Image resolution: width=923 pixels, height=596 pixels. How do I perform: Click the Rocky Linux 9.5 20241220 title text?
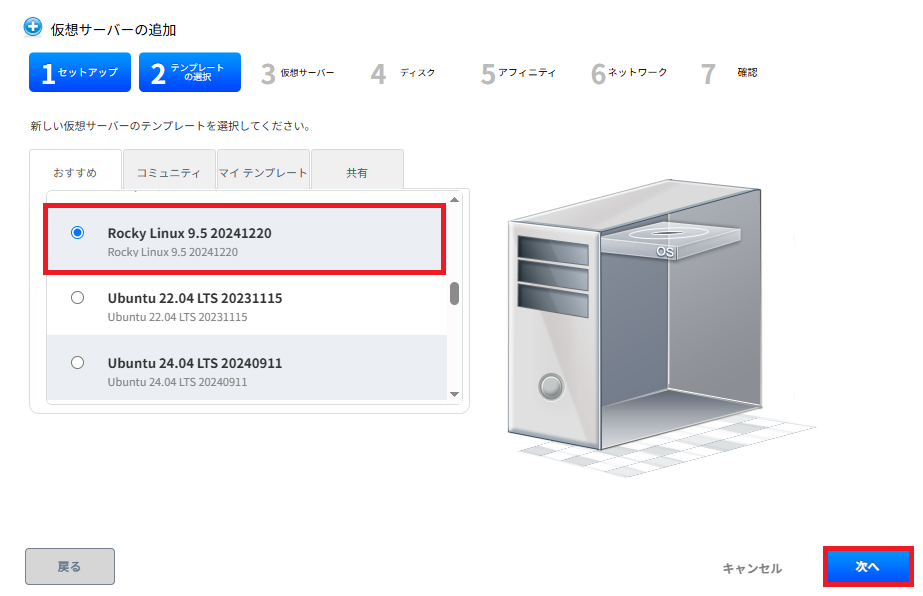[x=190, y=233]
